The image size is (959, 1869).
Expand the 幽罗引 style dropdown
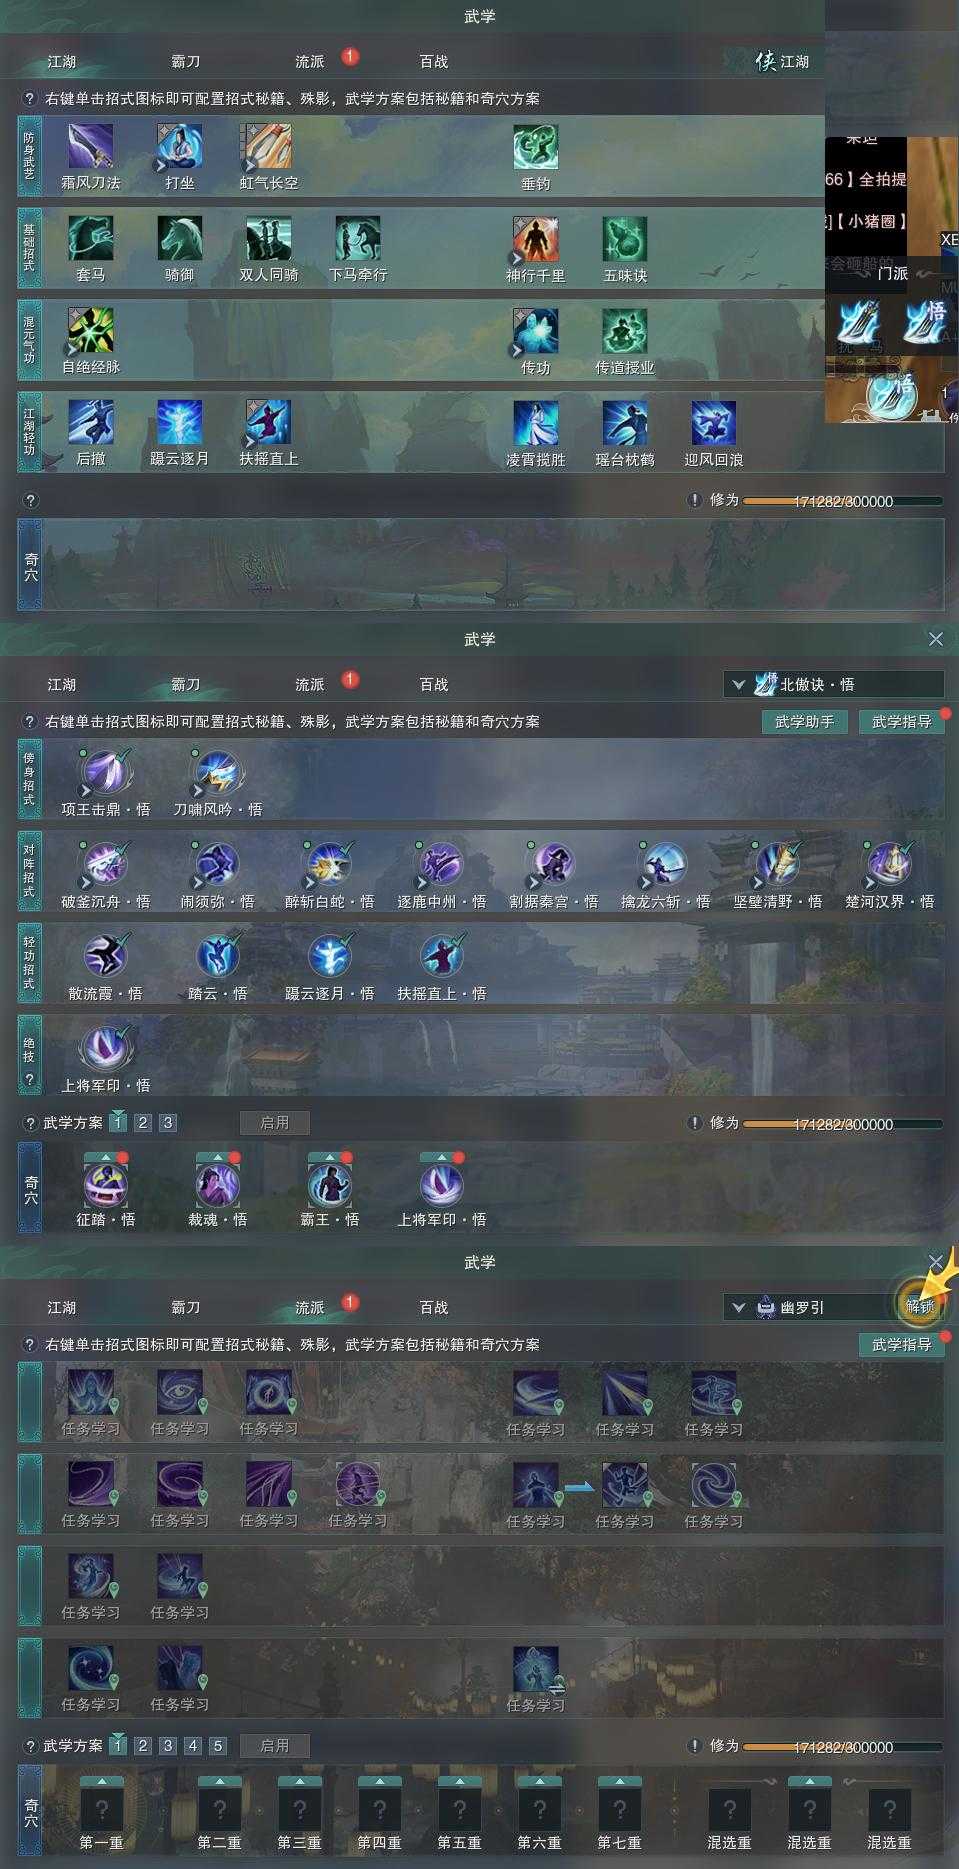(808, 1307)
